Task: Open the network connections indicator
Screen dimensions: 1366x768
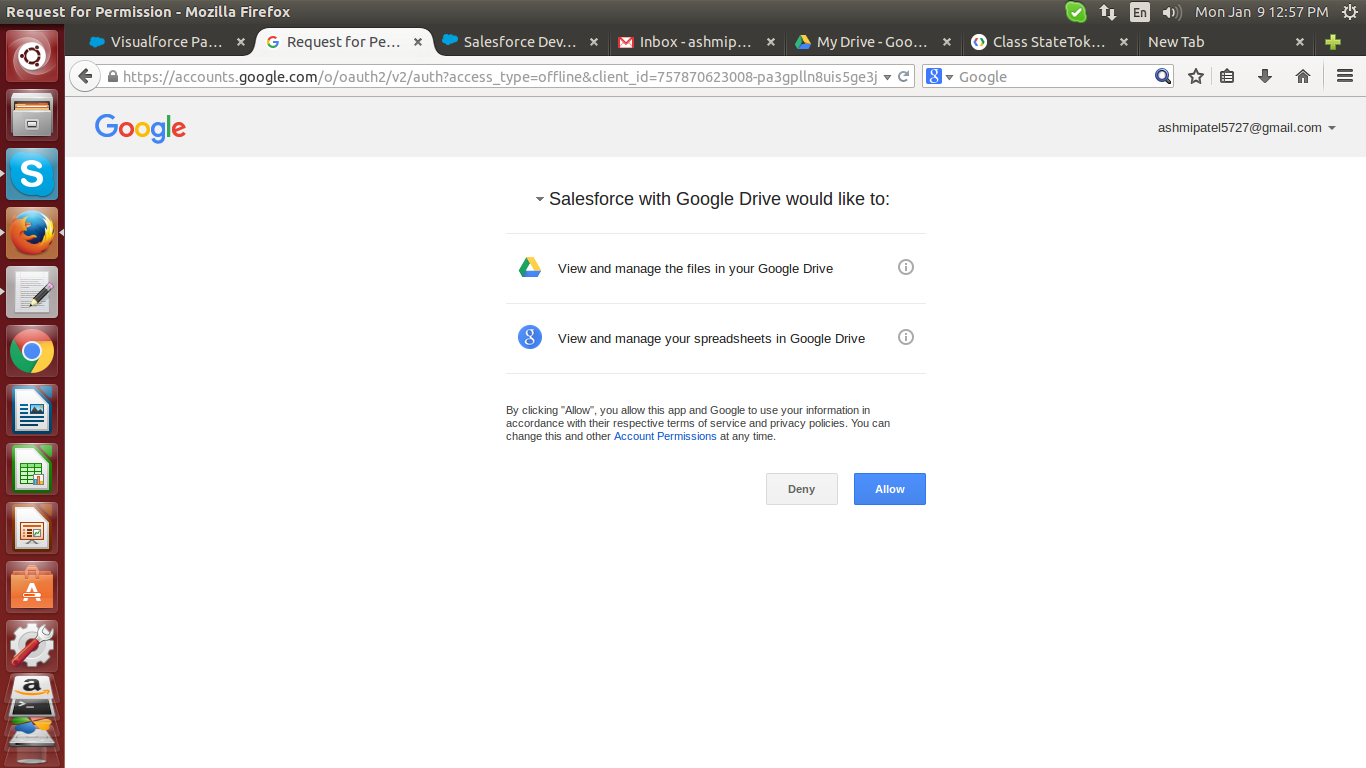Action: (1108, 12)
